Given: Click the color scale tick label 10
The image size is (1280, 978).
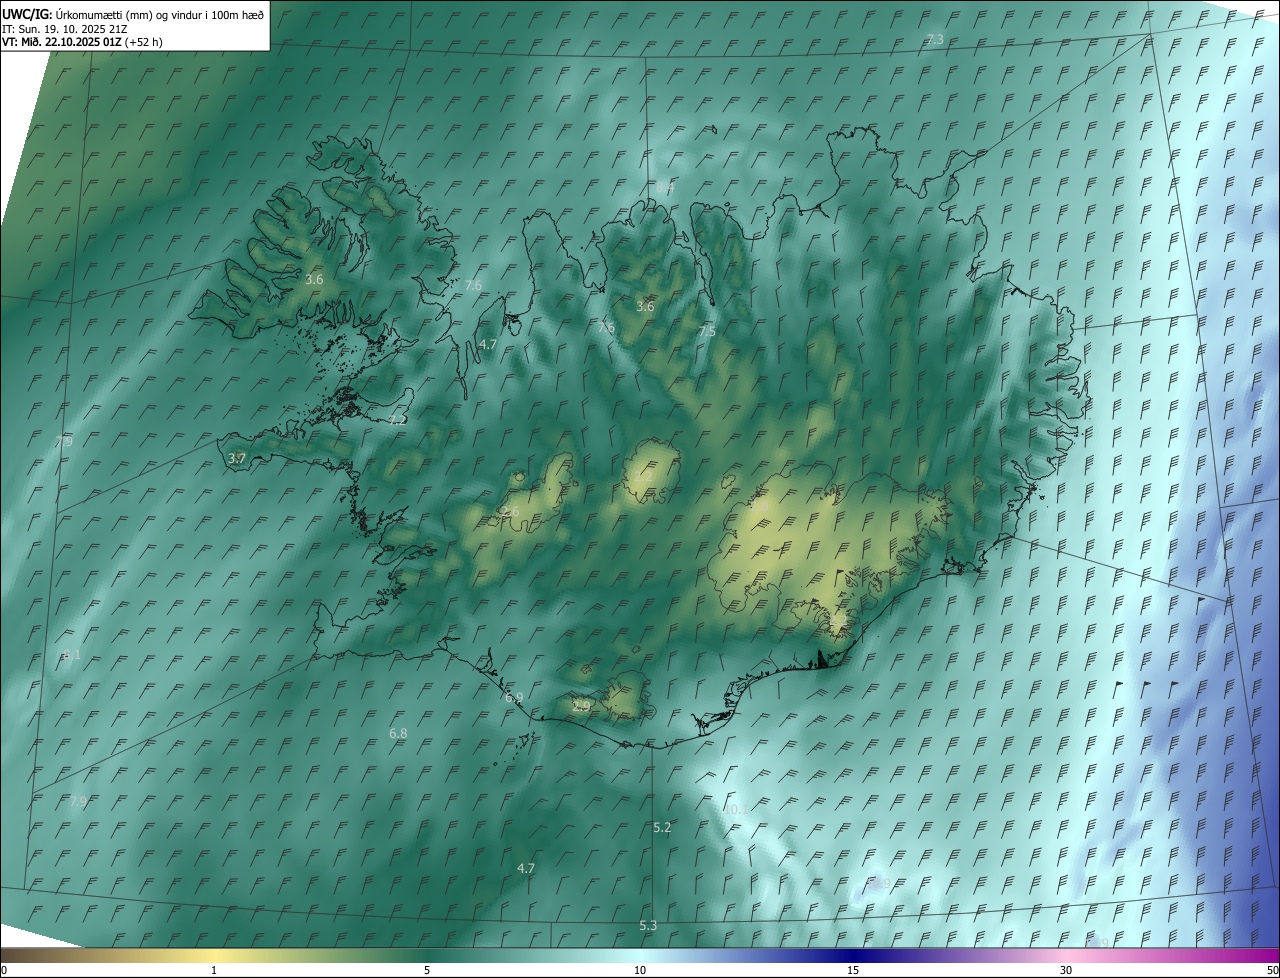Looking at the screenshot, I should tap(640, 970).
